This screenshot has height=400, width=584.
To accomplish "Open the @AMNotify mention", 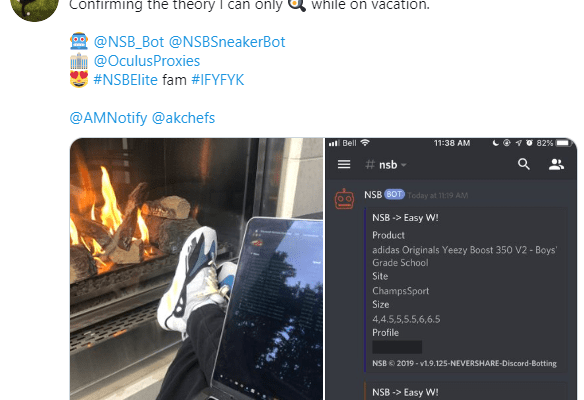I will point(108,118).
